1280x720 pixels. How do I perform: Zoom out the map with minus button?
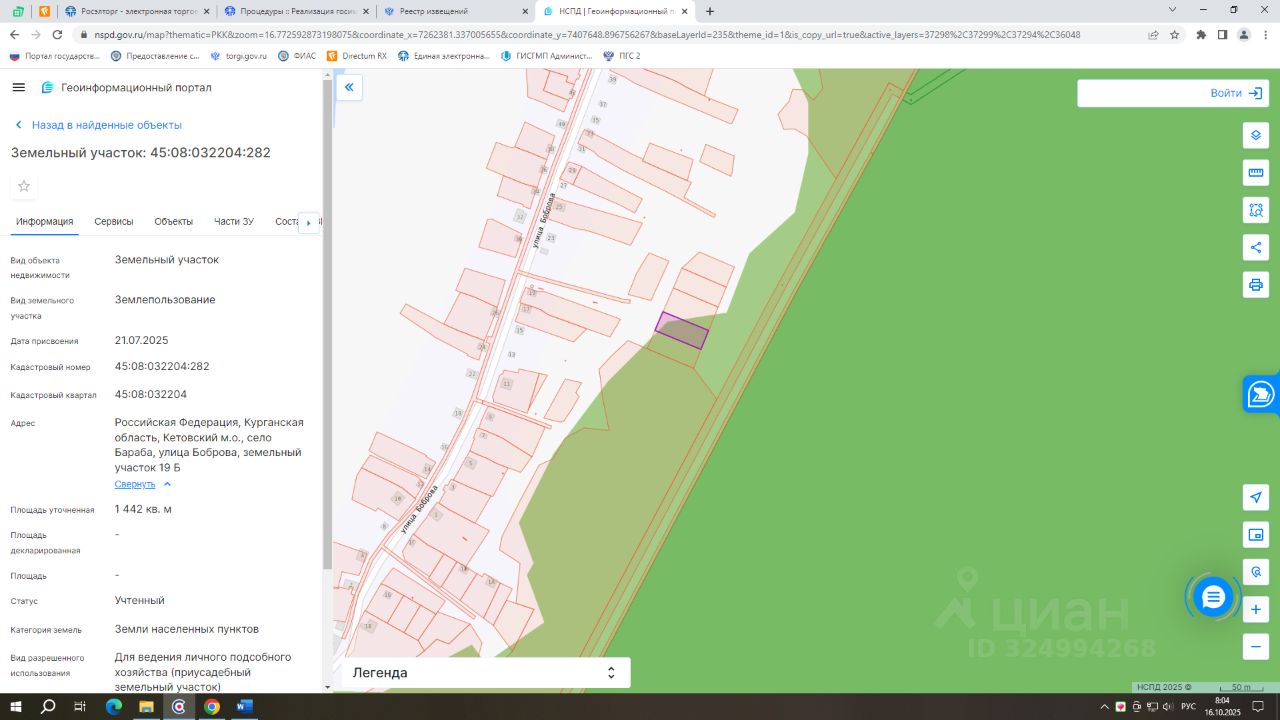tap(1256, 647)
